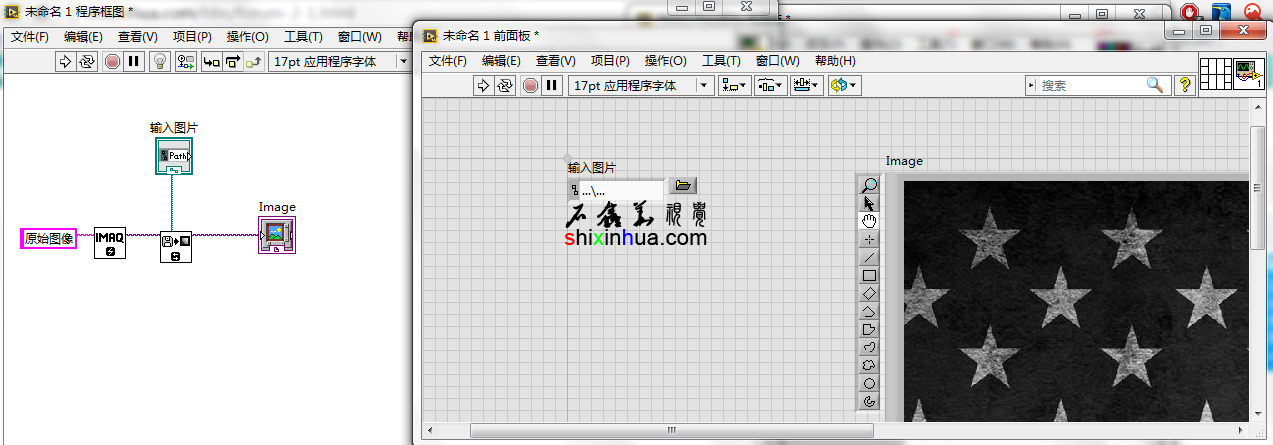
Task: Toggle Pause button on front panel toolbar
Action: tap(552, 86)
